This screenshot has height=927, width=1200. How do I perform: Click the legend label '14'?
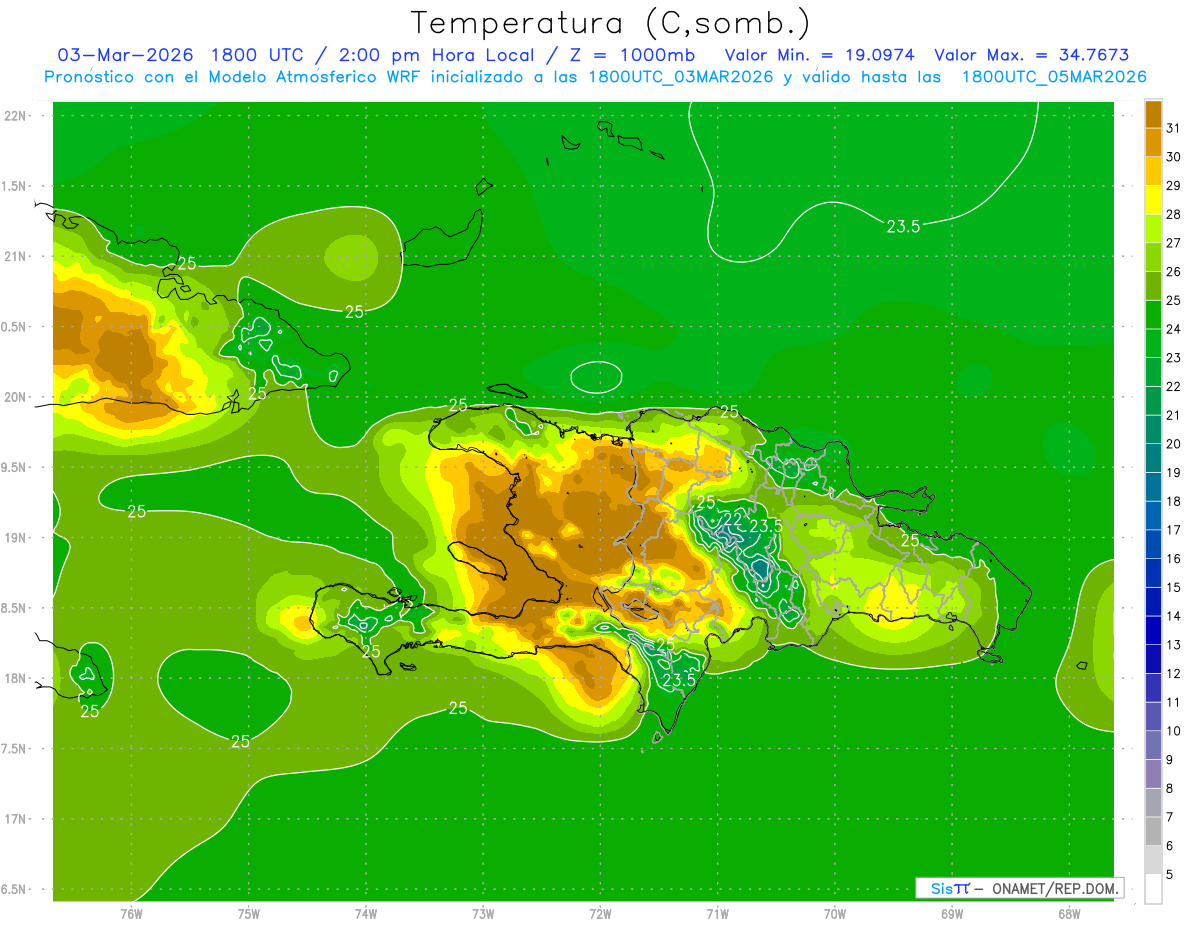(1173, 615)
